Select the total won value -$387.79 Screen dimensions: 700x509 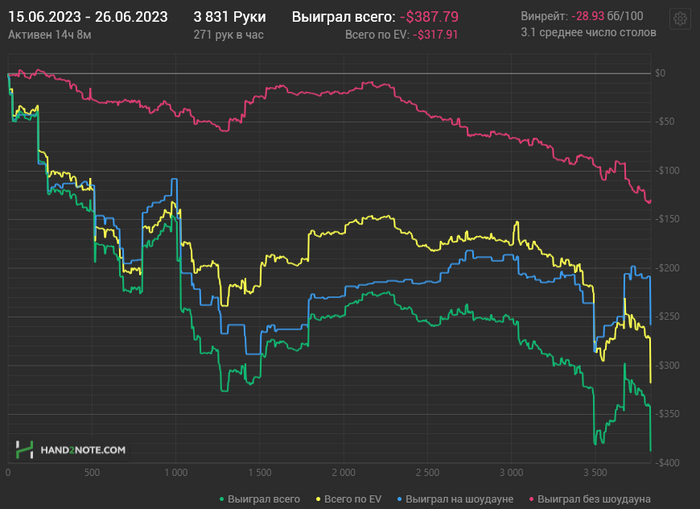point(429,17)
